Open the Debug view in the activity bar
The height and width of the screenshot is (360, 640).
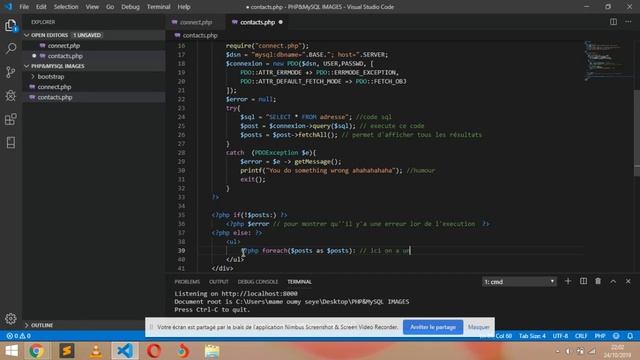(x=11, y=96)
